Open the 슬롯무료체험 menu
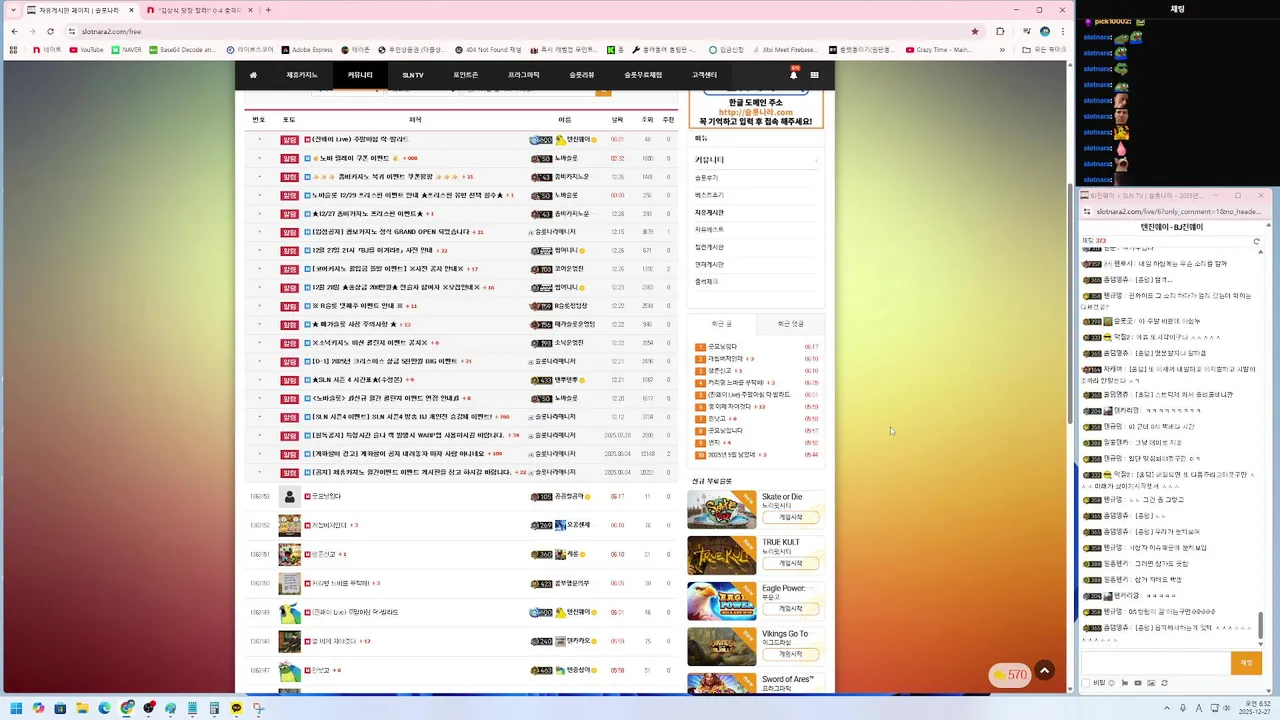This screenshot has width=1280, height=720. coord(643,75)
